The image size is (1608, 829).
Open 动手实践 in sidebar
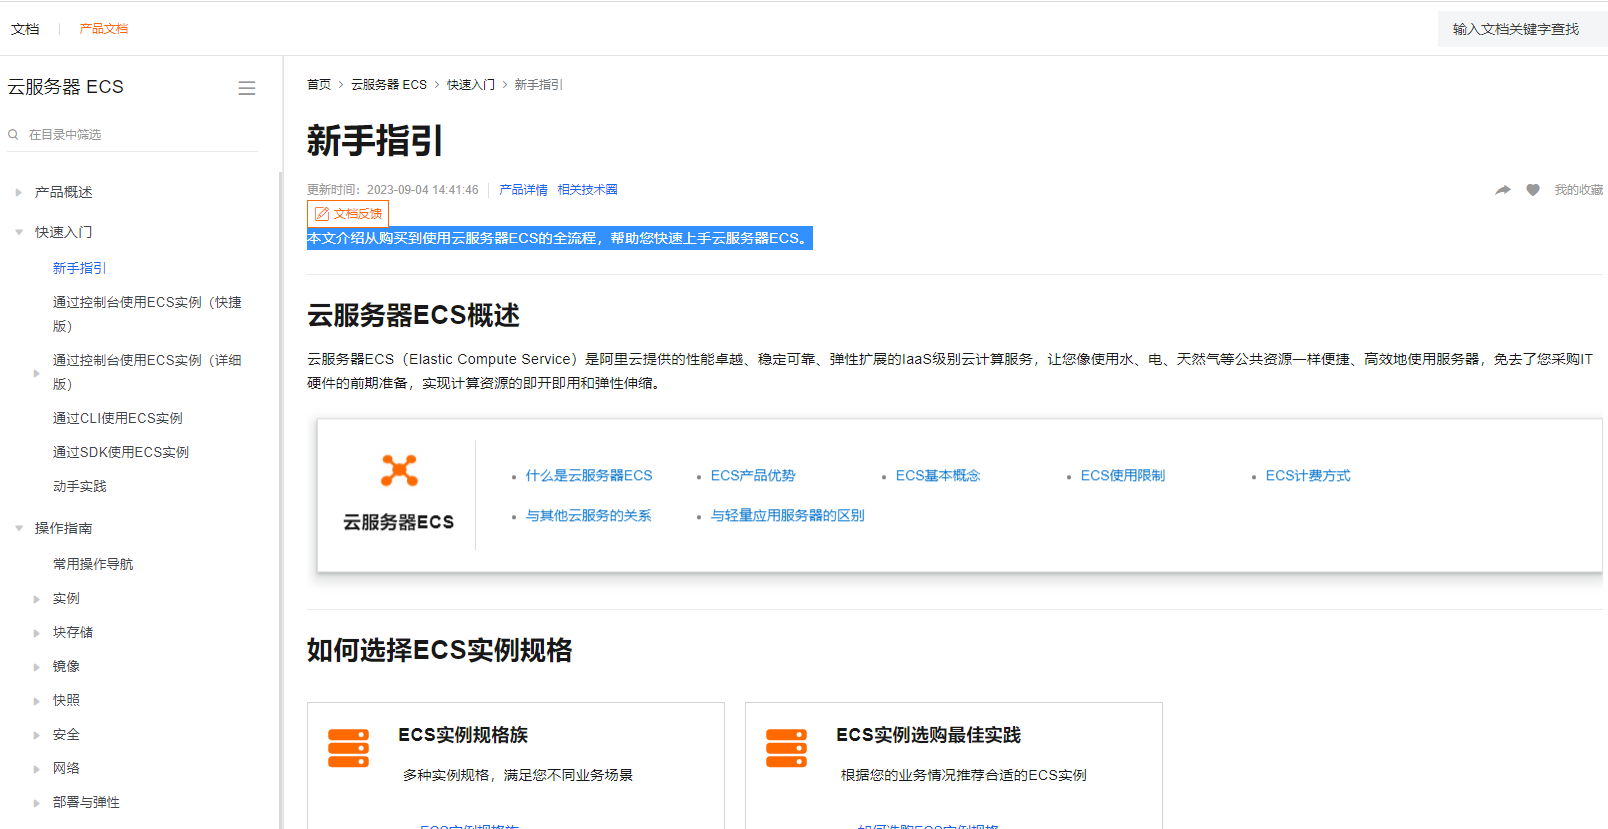(79, 486)
